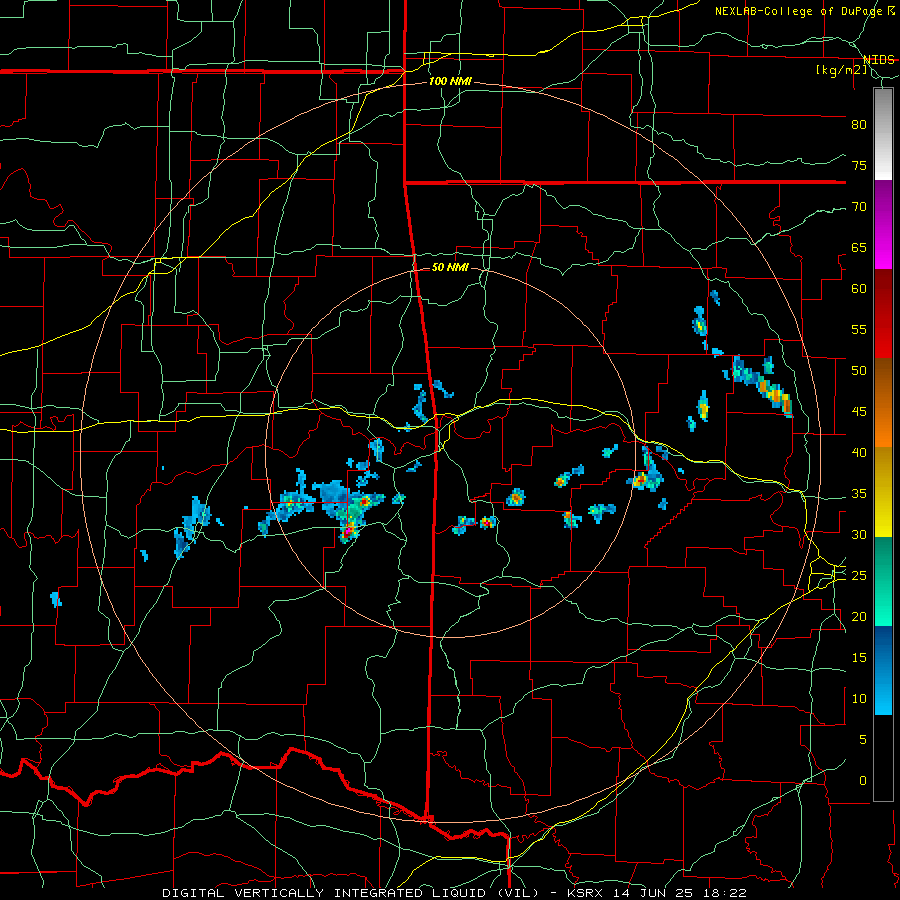
Task: Click the 65 value on the color scale
Action: click(859, 248)
